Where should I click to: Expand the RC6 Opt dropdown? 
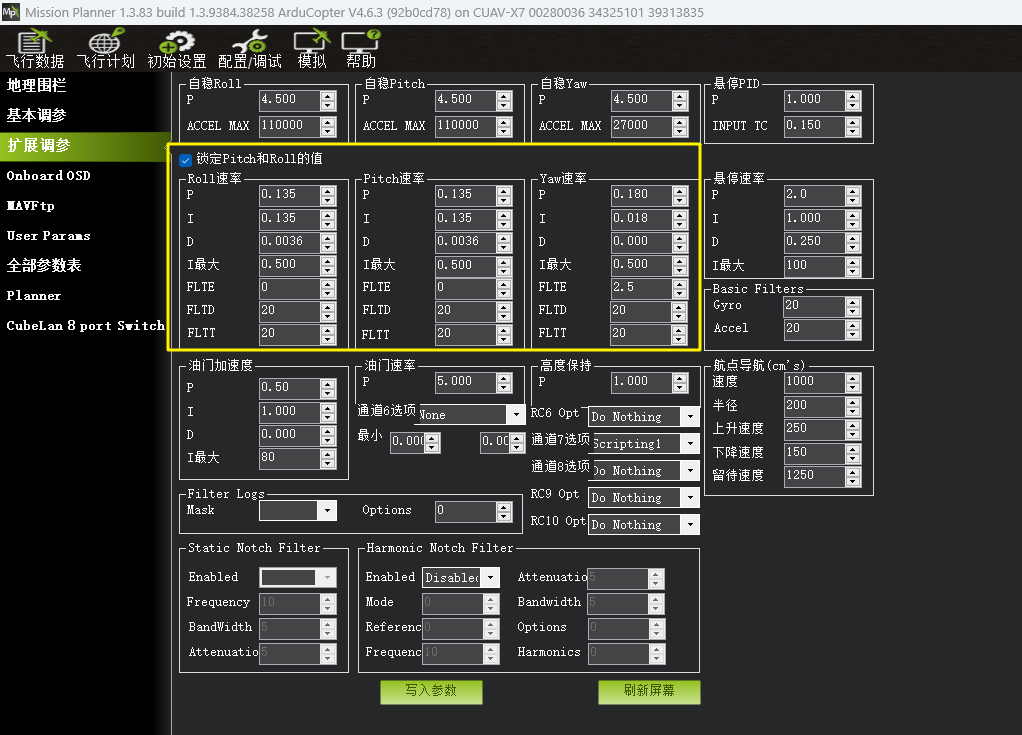(690, 417)
